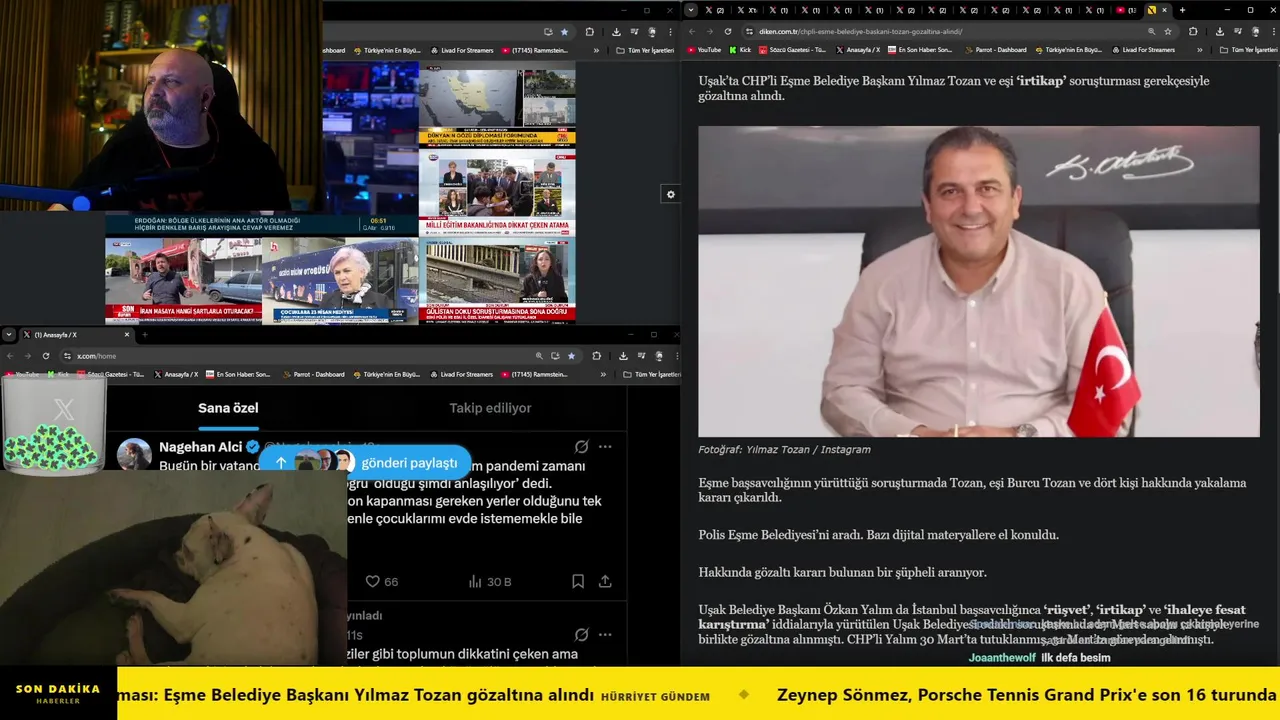
Task: Open Kick bookmark in diken window
Action: 740,50
